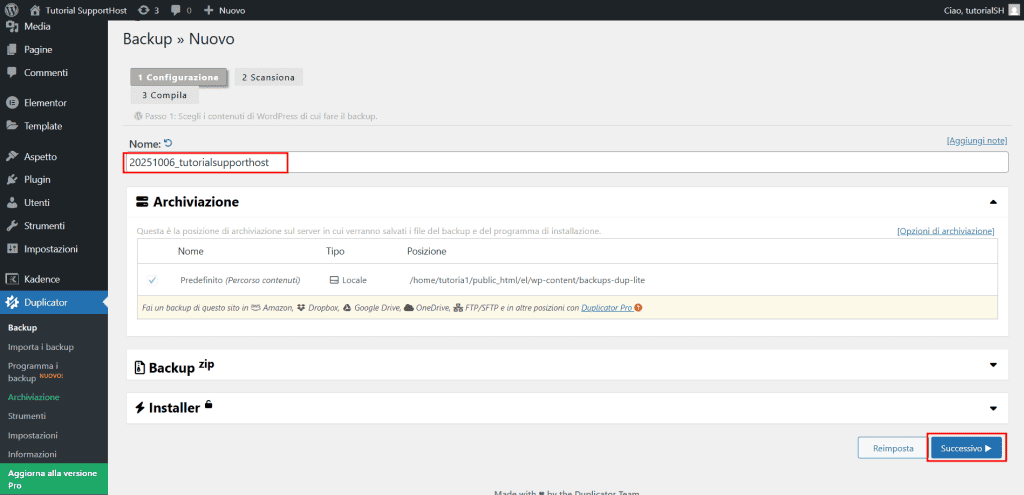Toggle the Predefinito storage checkbox
1024x495 pixels.
152,280
